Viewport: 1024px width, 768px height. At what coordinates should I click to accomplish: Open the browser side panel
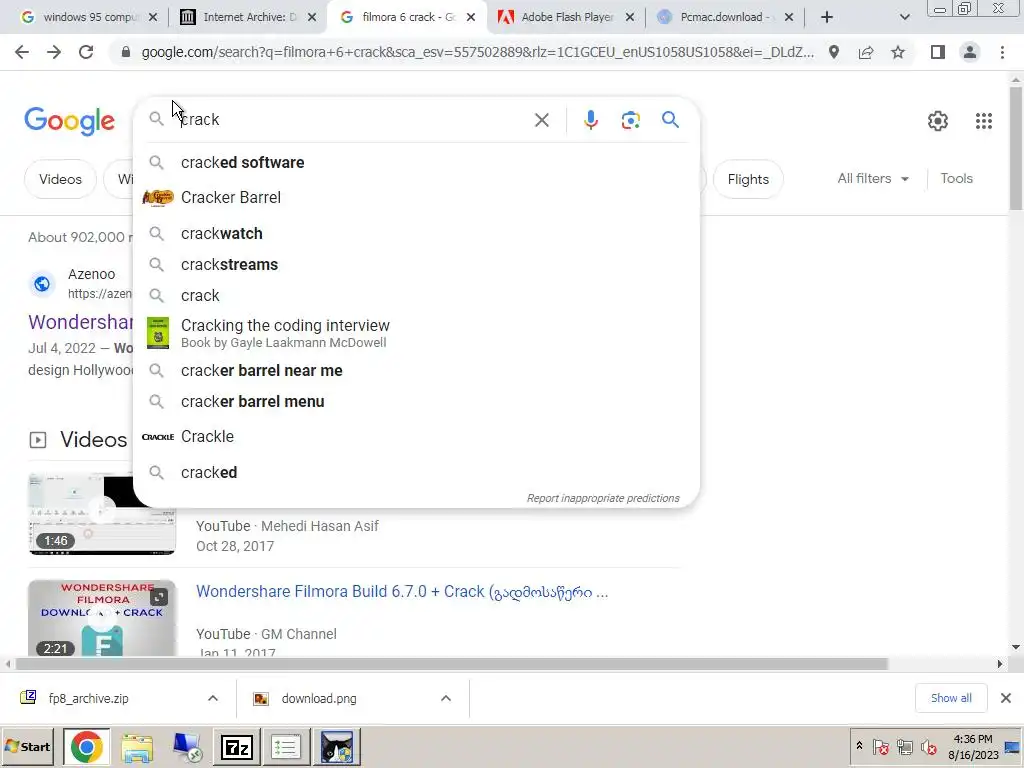[x=938, y=52]
